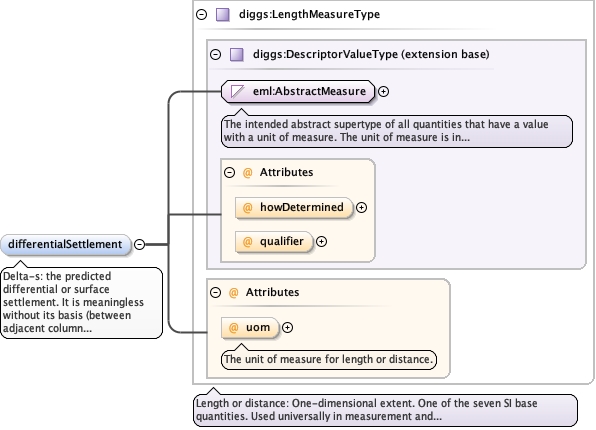Expand the uom attribute
The image size is (596, 430).
tap(287, 328)
